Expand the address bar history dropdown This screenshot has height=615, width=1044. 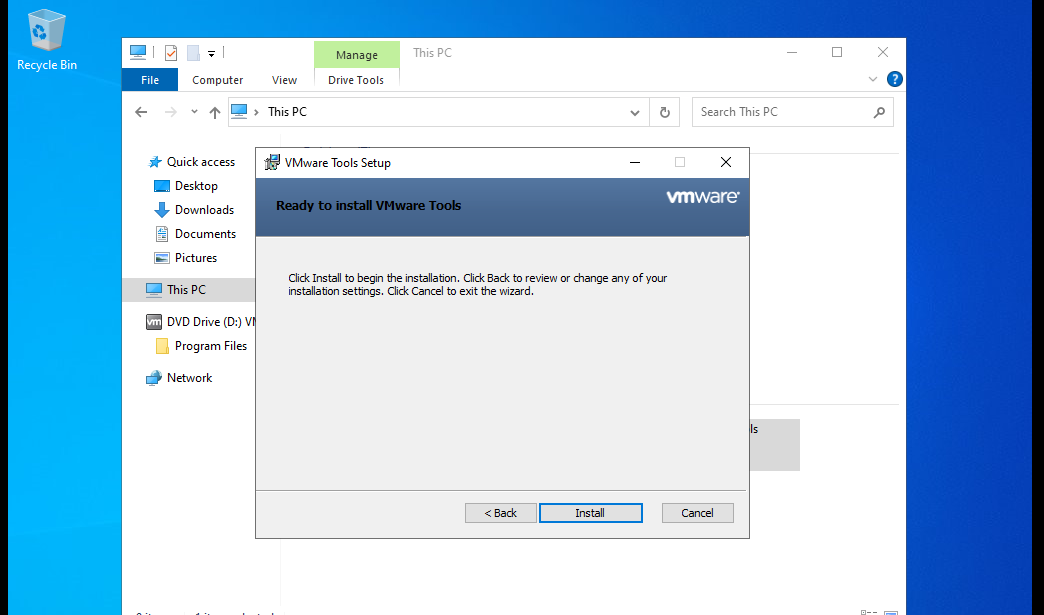(x=635, y=112)
